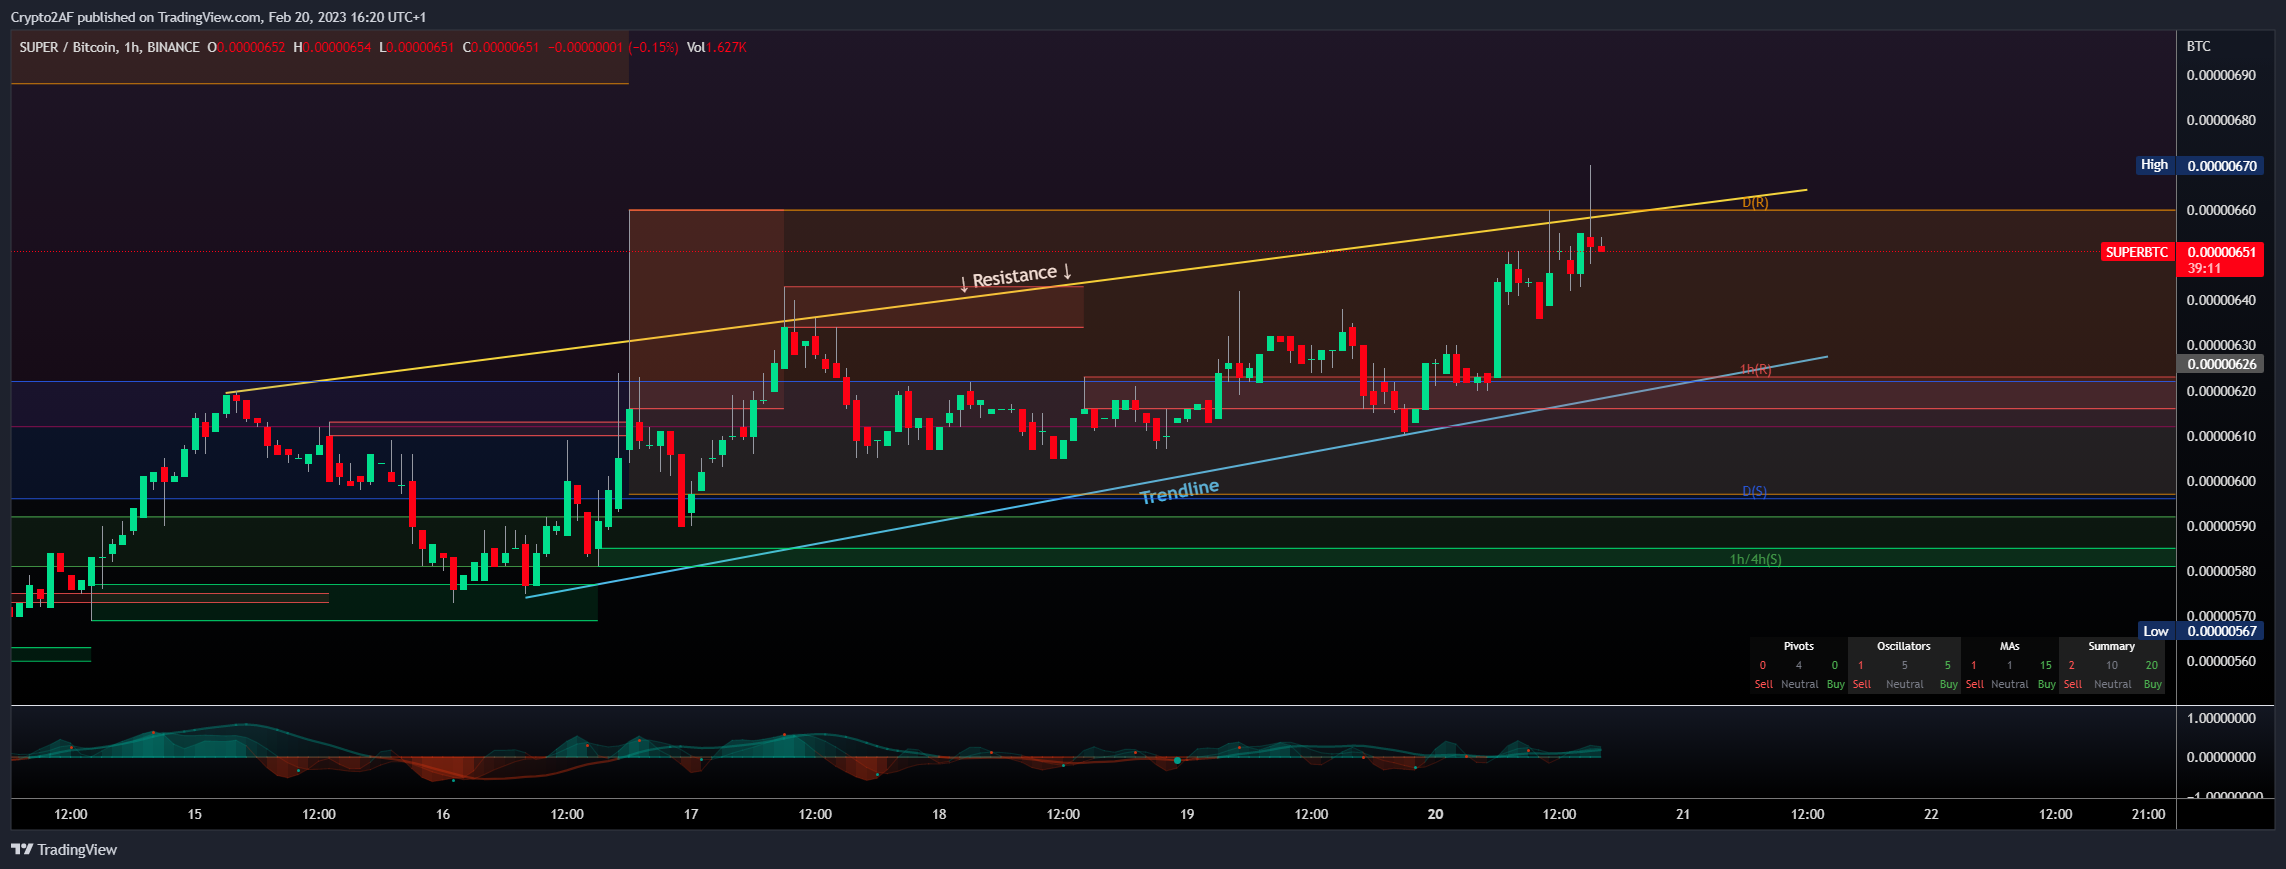This screenshot has height=869, width=2286.
Task: Click the Summary Buy count 20
Action: pos(2151,665)
